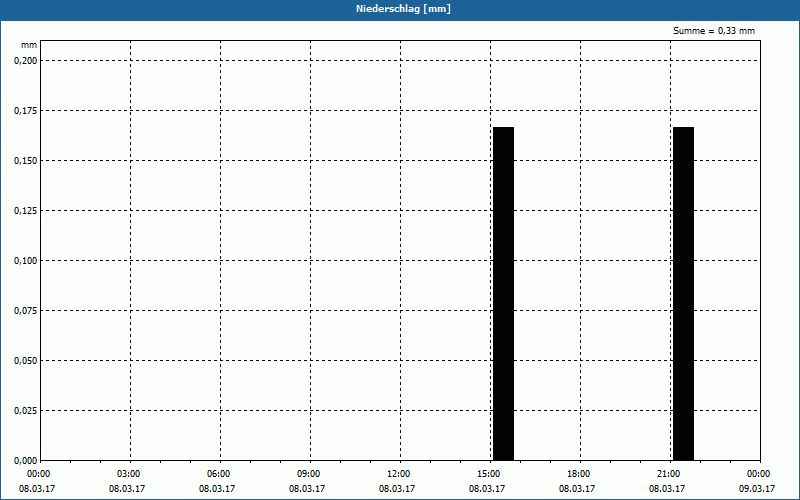Select the Summe = 0,33 mm label
800x500 pixels.
point(714,31)
